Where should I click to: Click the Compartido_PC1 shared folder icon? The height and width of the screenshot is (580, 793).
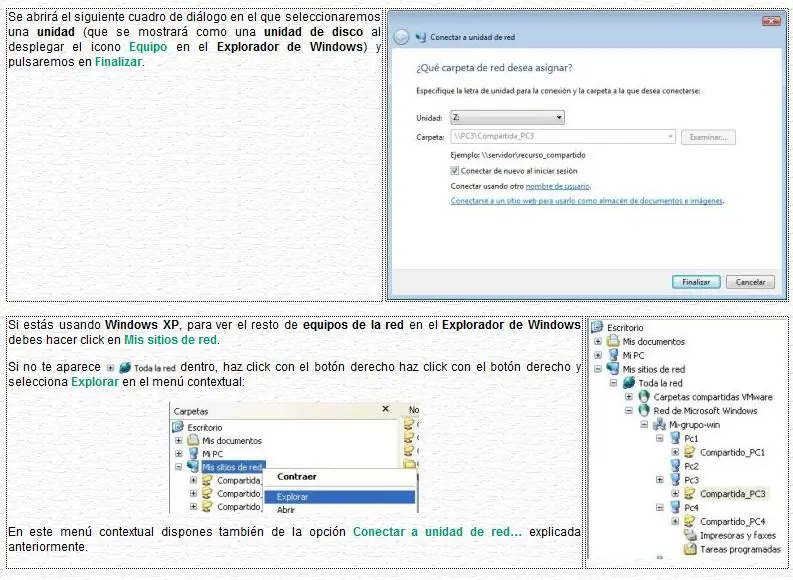coord(690,452)
